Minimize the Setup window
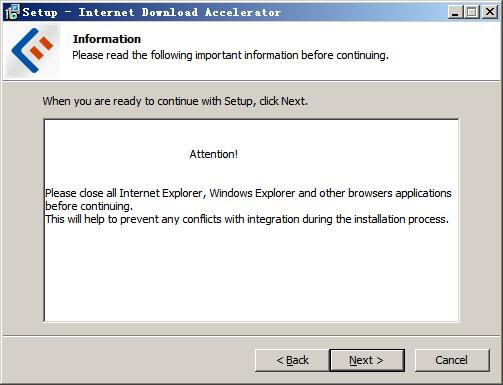The image size is (503, 385). [x=455, y=12]
